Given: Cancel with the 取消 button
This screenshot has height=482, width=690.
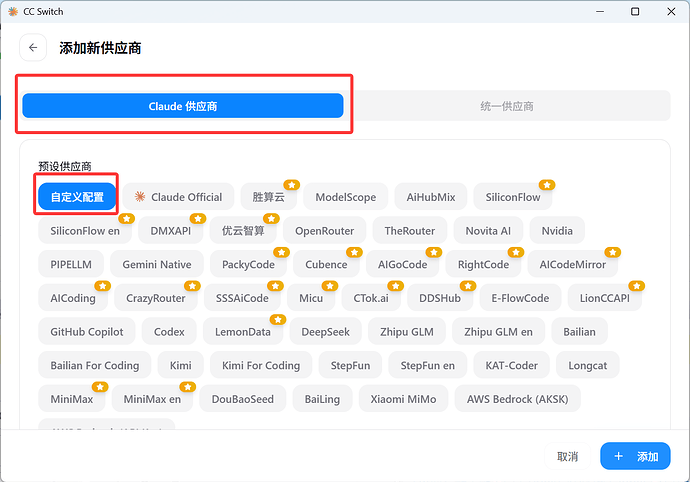Looking at the screenshot, I should click(x=567, y=456).
